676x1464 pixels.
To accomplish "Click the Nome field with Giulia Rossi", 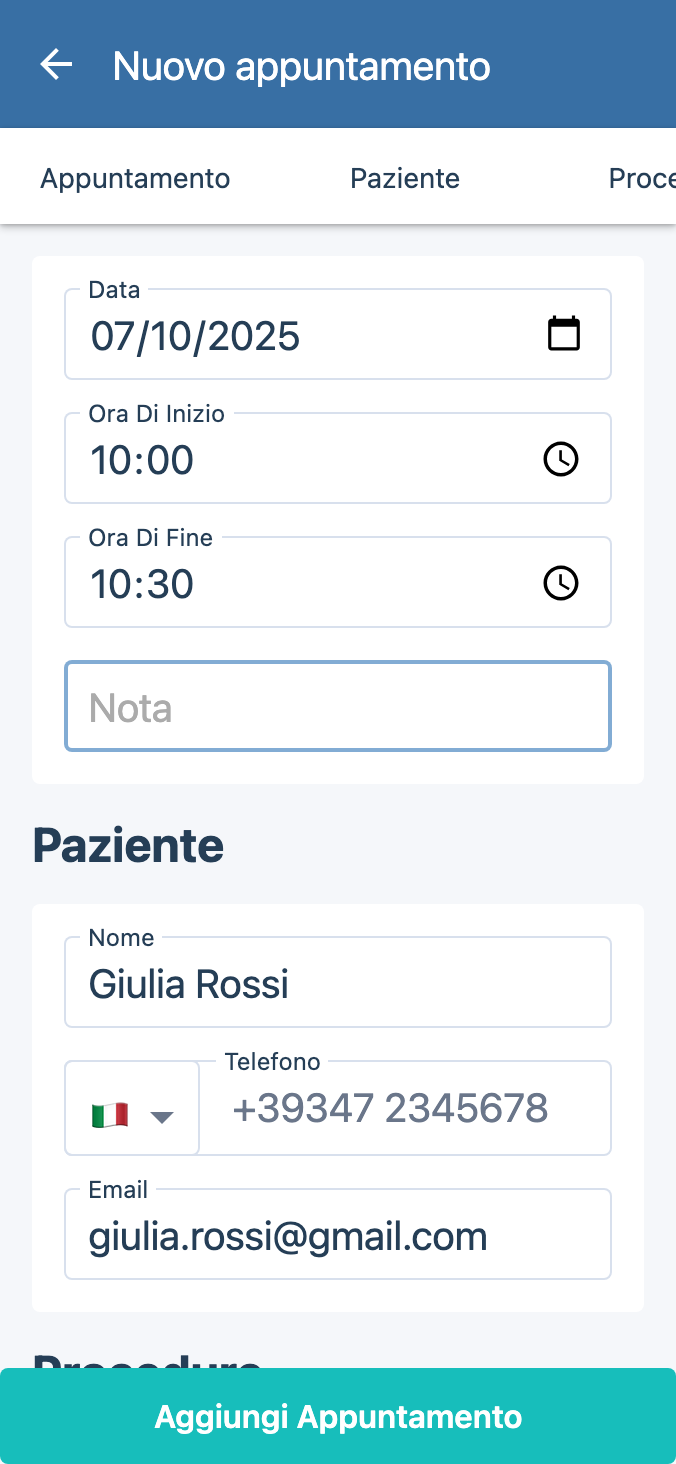I will [x=337, y=984].
